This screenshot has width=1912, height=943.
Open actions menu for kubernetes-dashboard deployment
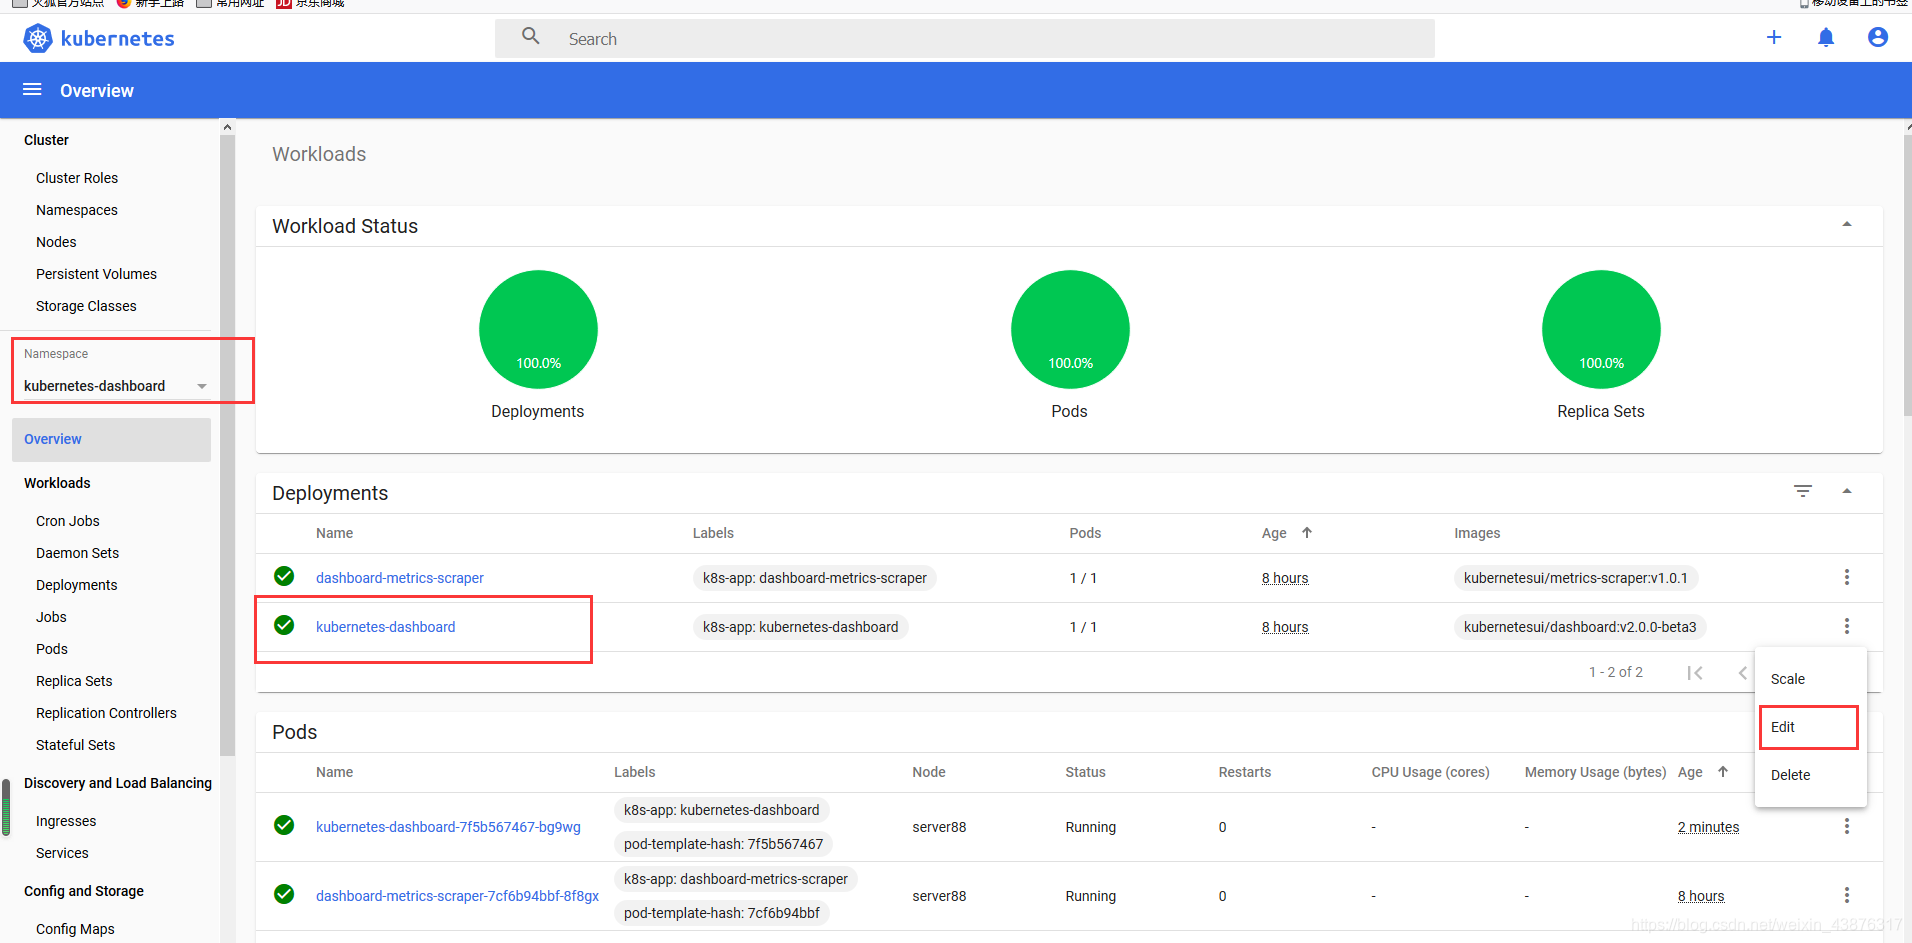(1847, 626)
